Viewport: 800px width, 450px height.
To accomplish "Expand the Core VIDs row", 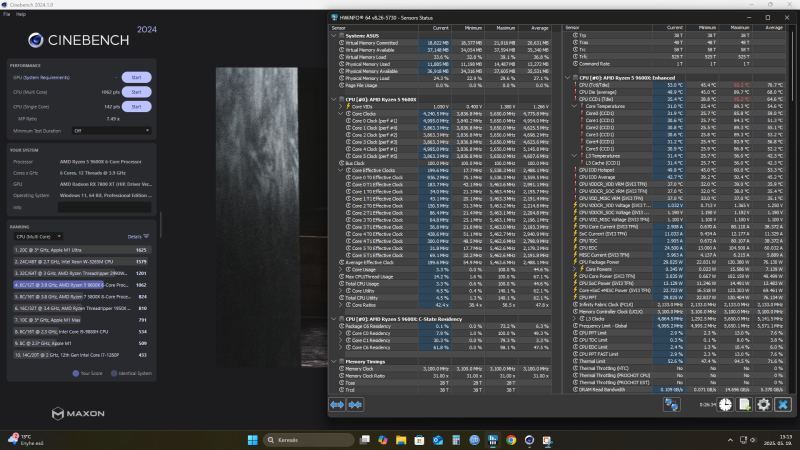I will coord(340,107).
